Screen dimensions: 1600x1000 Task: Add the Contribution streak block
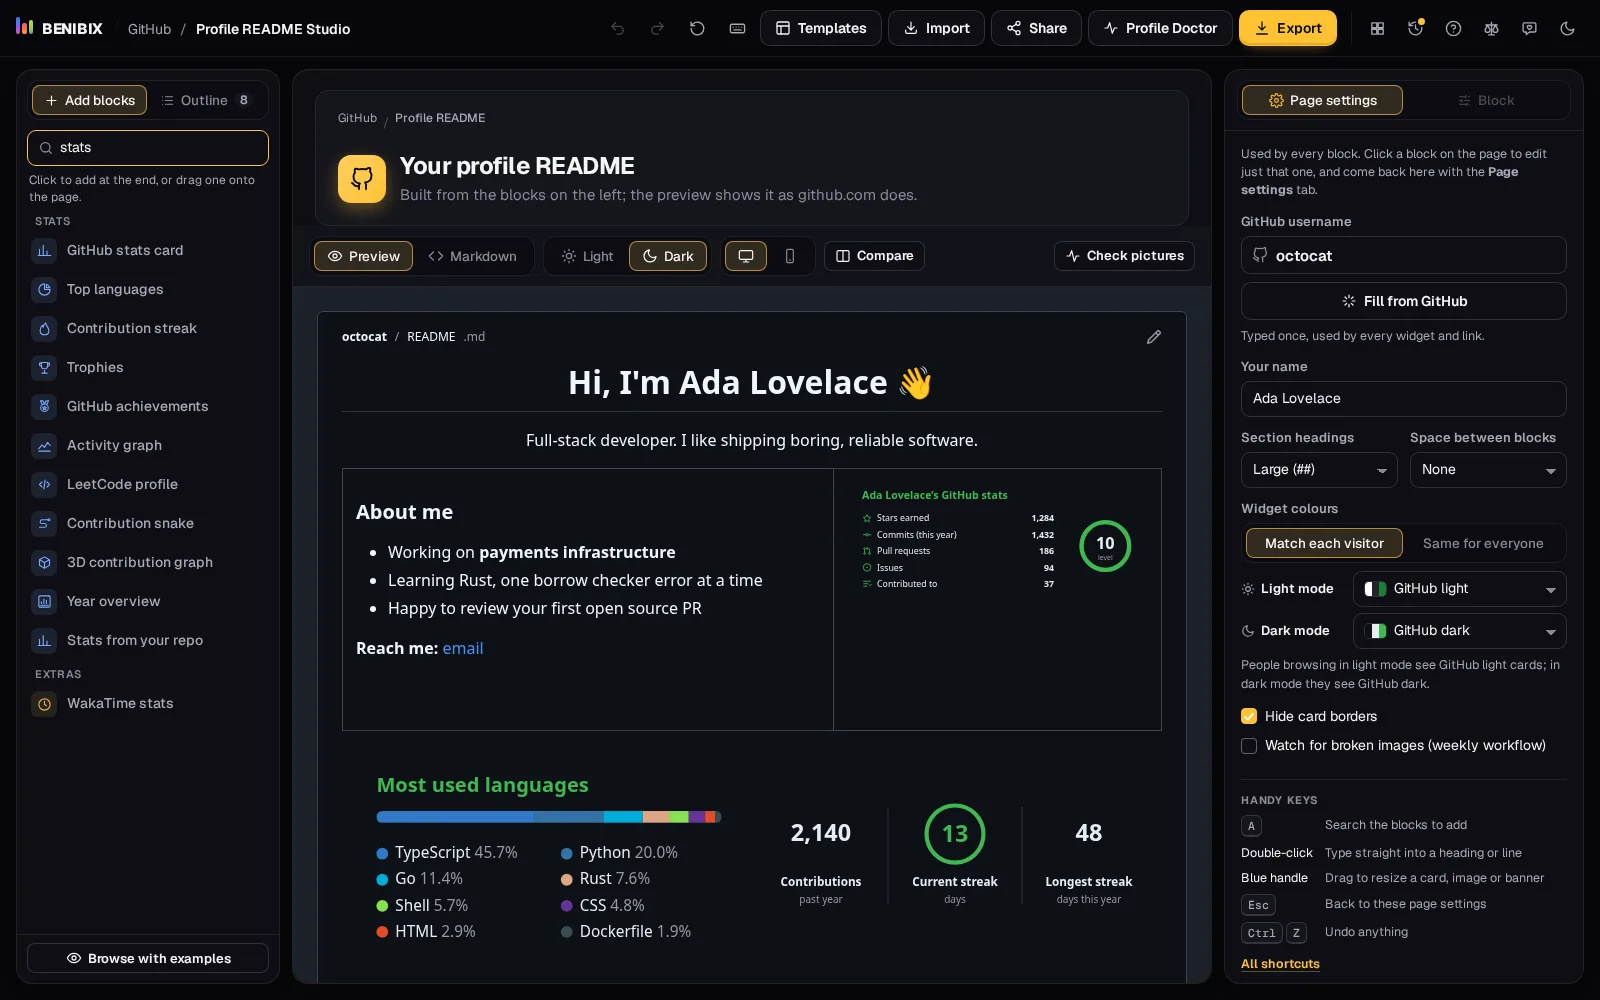(x=148, y=328)
